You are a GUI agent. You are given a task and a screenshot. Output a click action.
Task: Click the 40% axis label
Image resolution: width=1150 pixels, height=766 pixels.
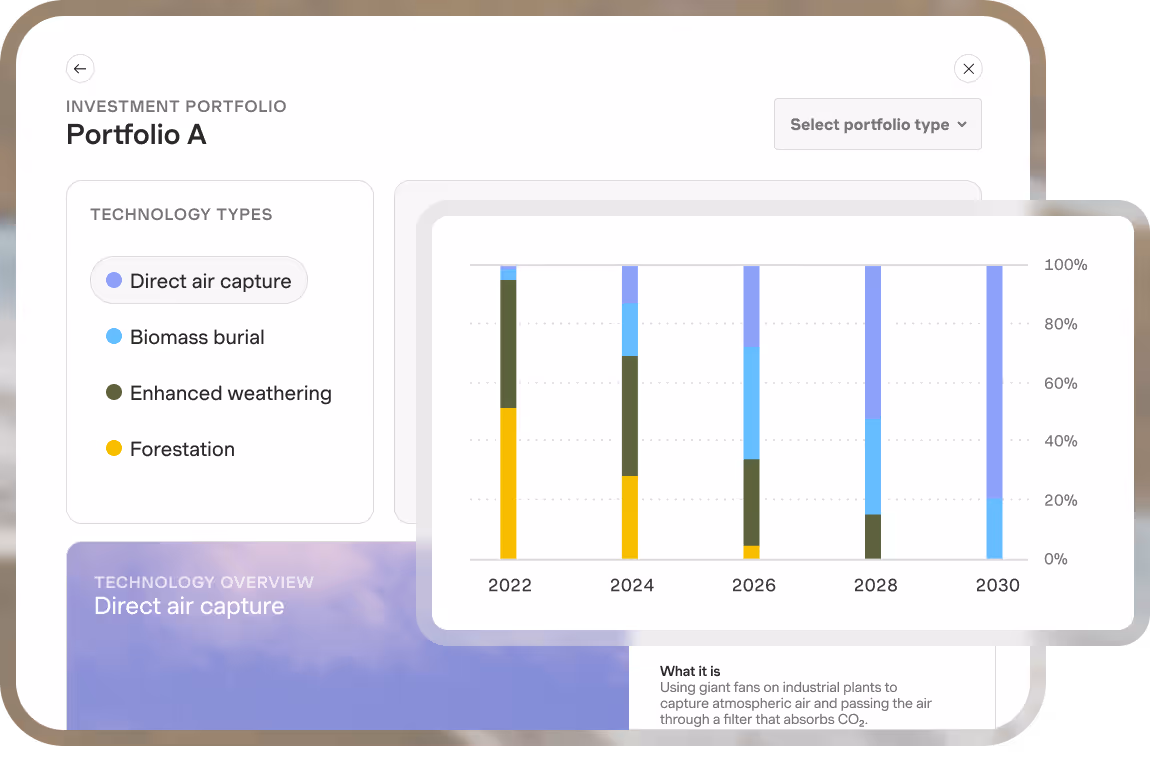(x=1061, y=441)
